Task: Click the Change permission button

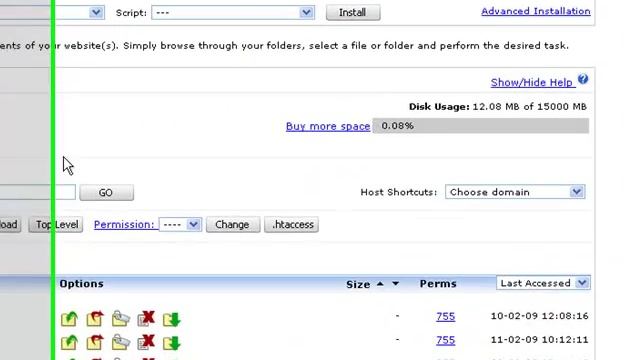Action: pyautogui.click(x=233, y=224)
